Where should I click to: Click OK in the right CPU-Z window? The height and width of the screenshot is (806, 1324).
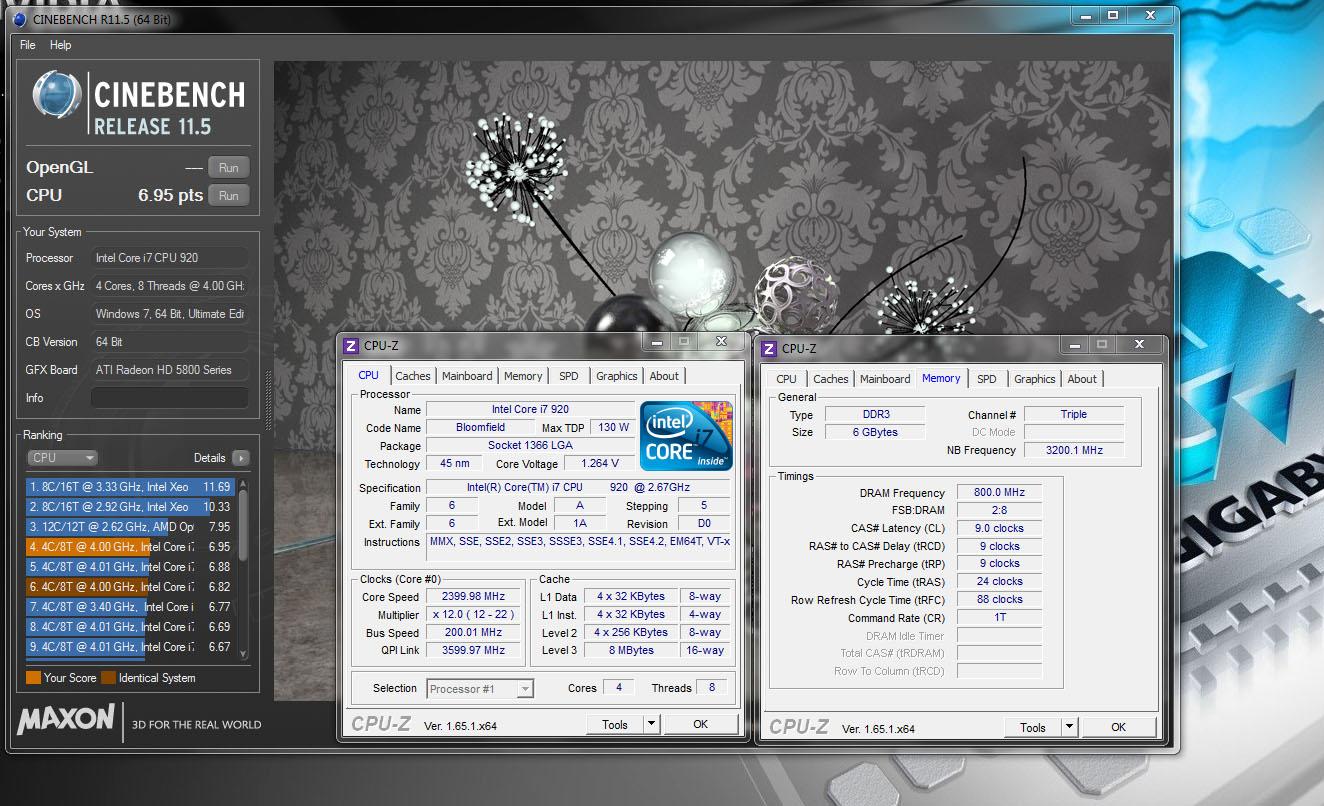1119,728
